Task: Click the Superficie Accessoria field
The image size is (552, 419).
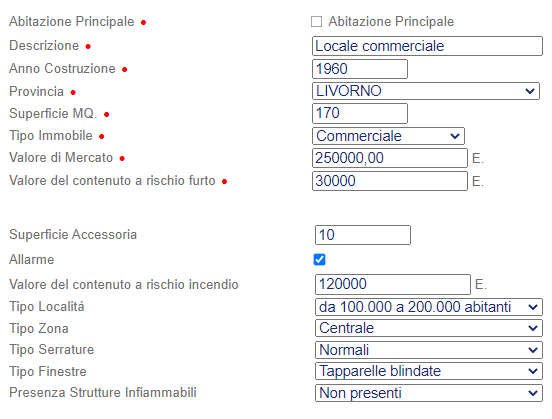Action: (363, 235)
